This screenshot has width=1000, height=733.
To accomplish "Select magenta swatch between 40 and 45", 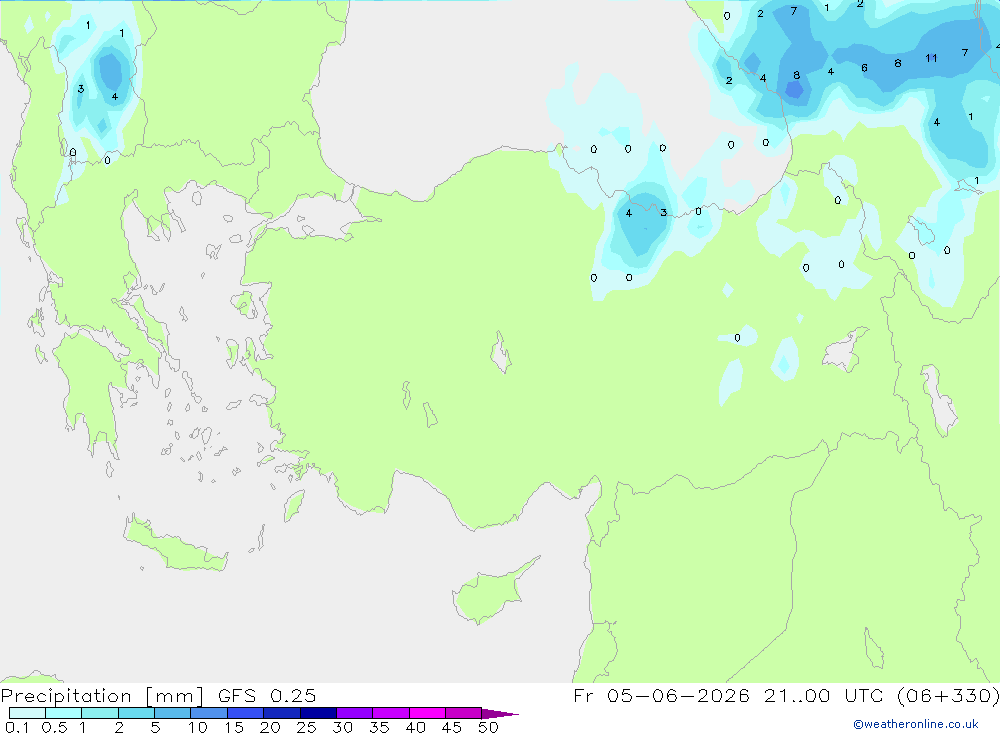I will (427, 713).
